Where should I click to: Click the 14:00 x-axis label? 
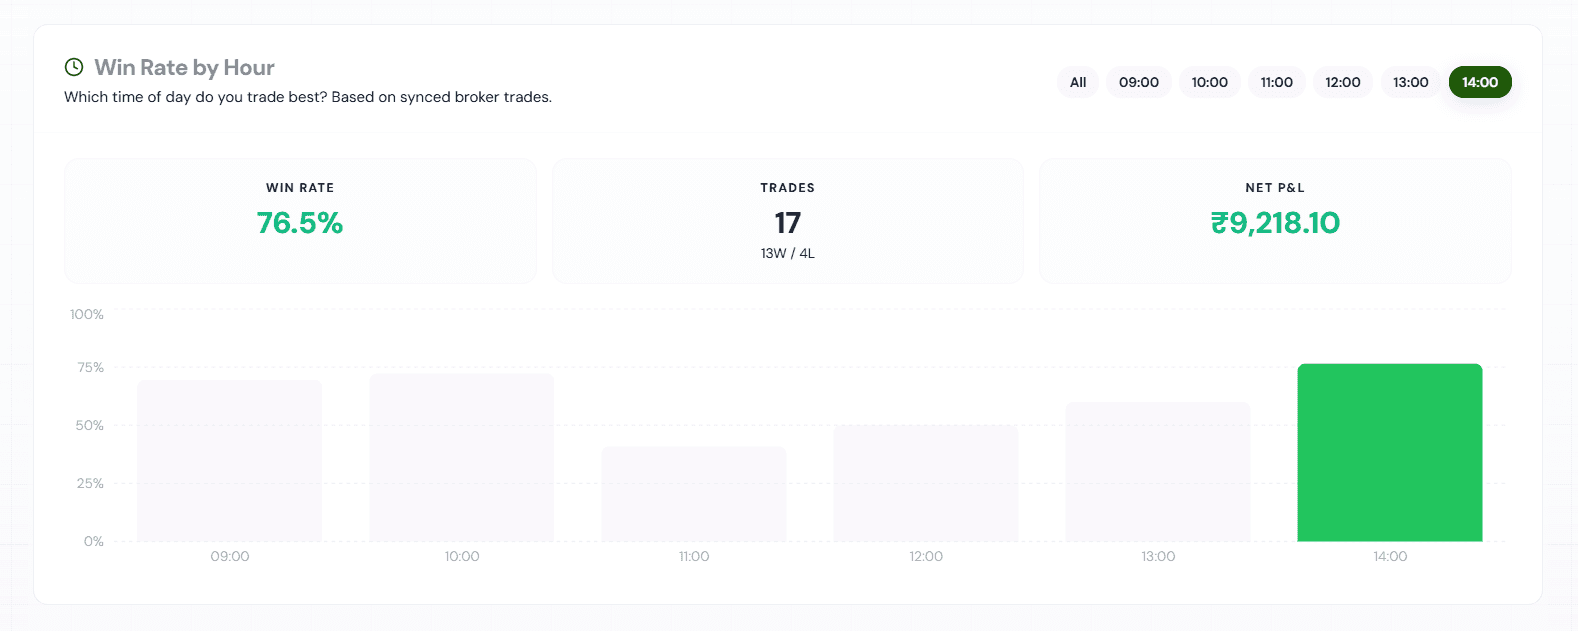coord(1390,556)
